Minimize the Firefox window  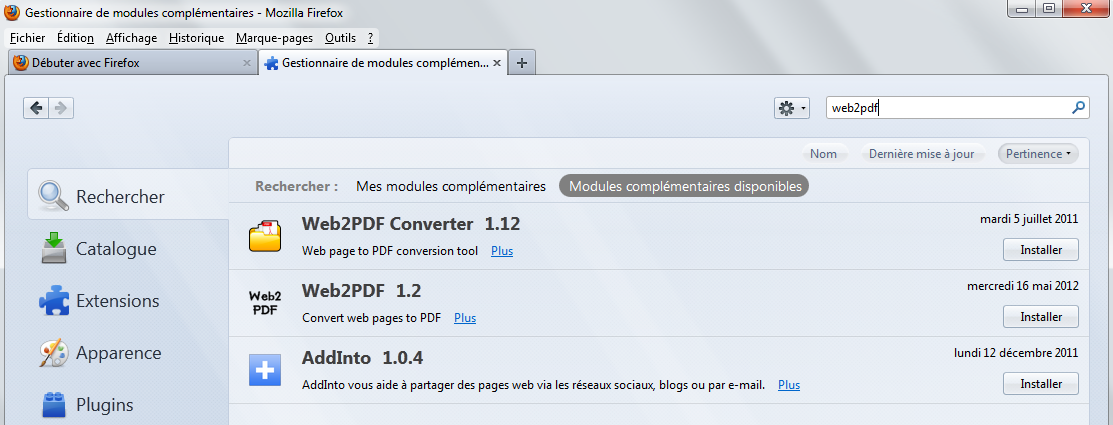tap(1023, 9)
